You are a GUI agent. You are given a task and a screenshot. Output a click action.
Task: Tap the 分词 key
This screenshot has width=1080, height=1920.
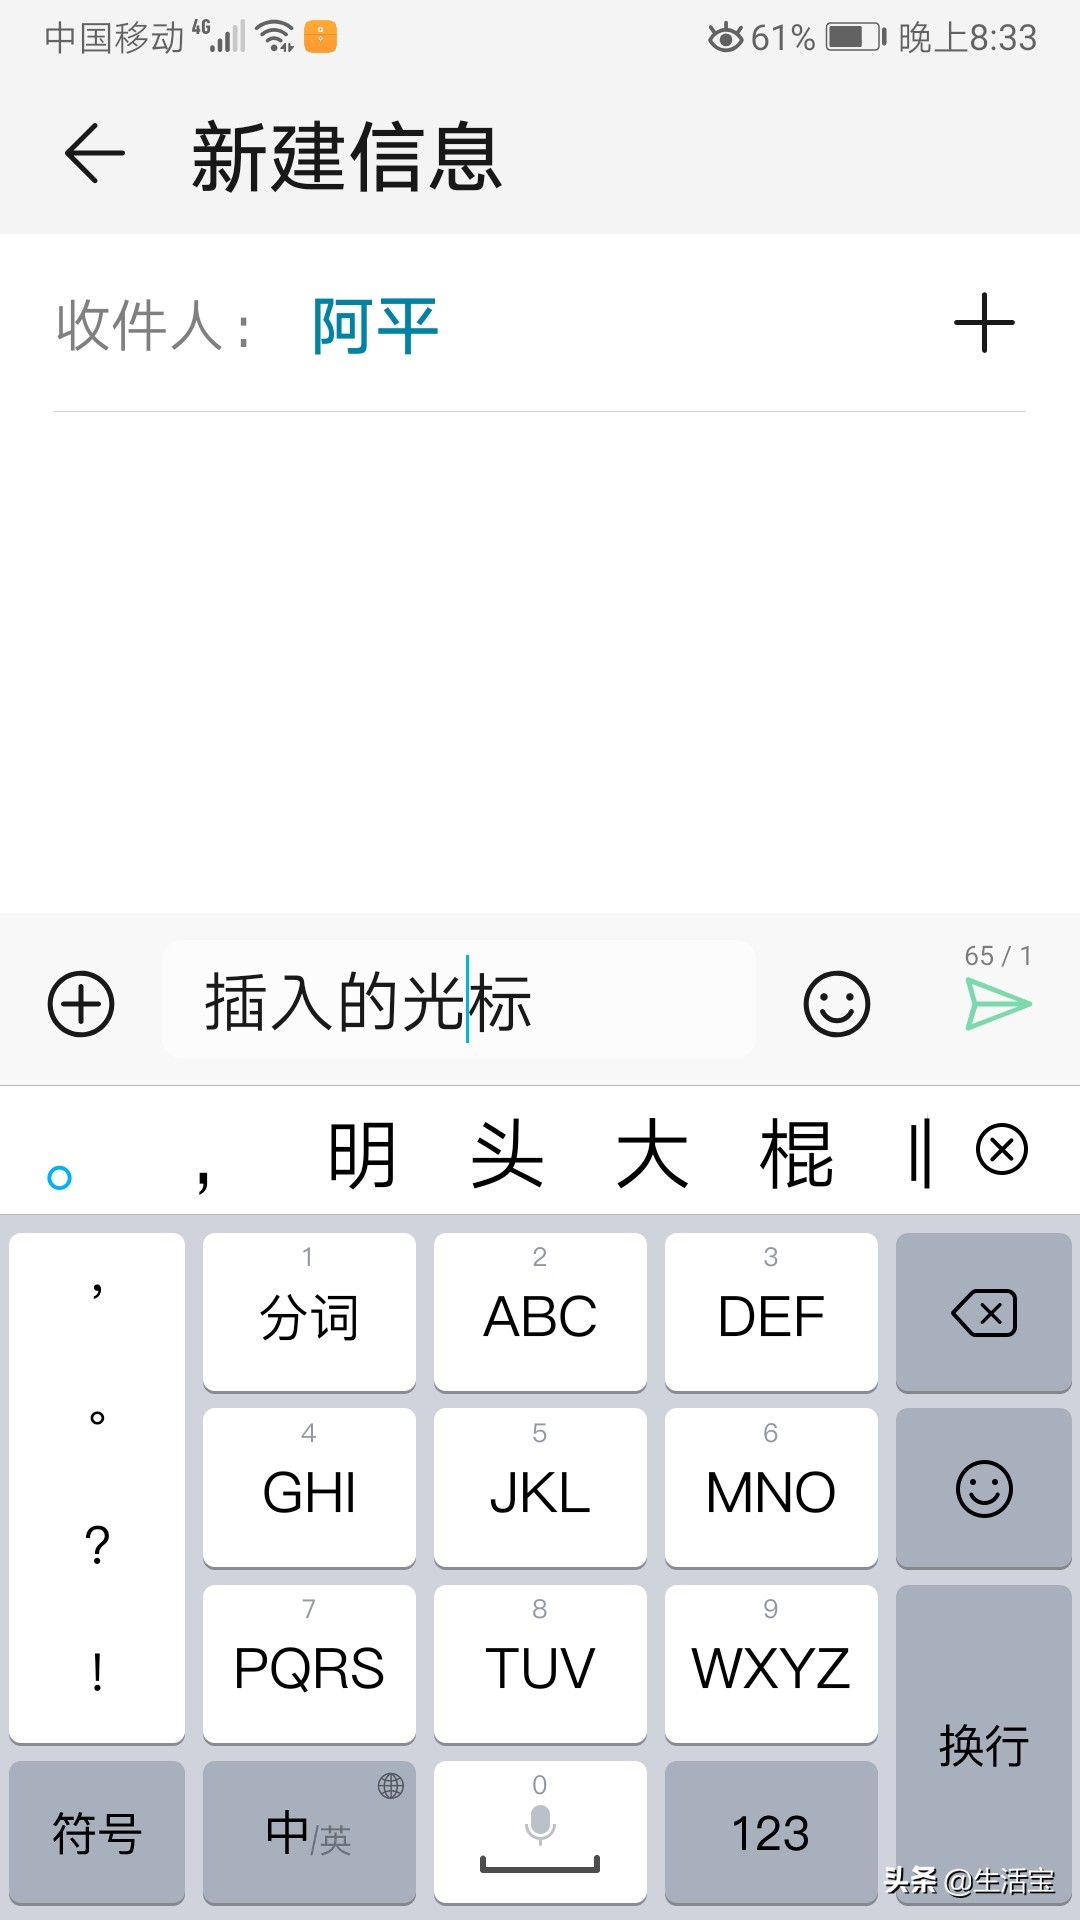click(x=309, y=1312)
